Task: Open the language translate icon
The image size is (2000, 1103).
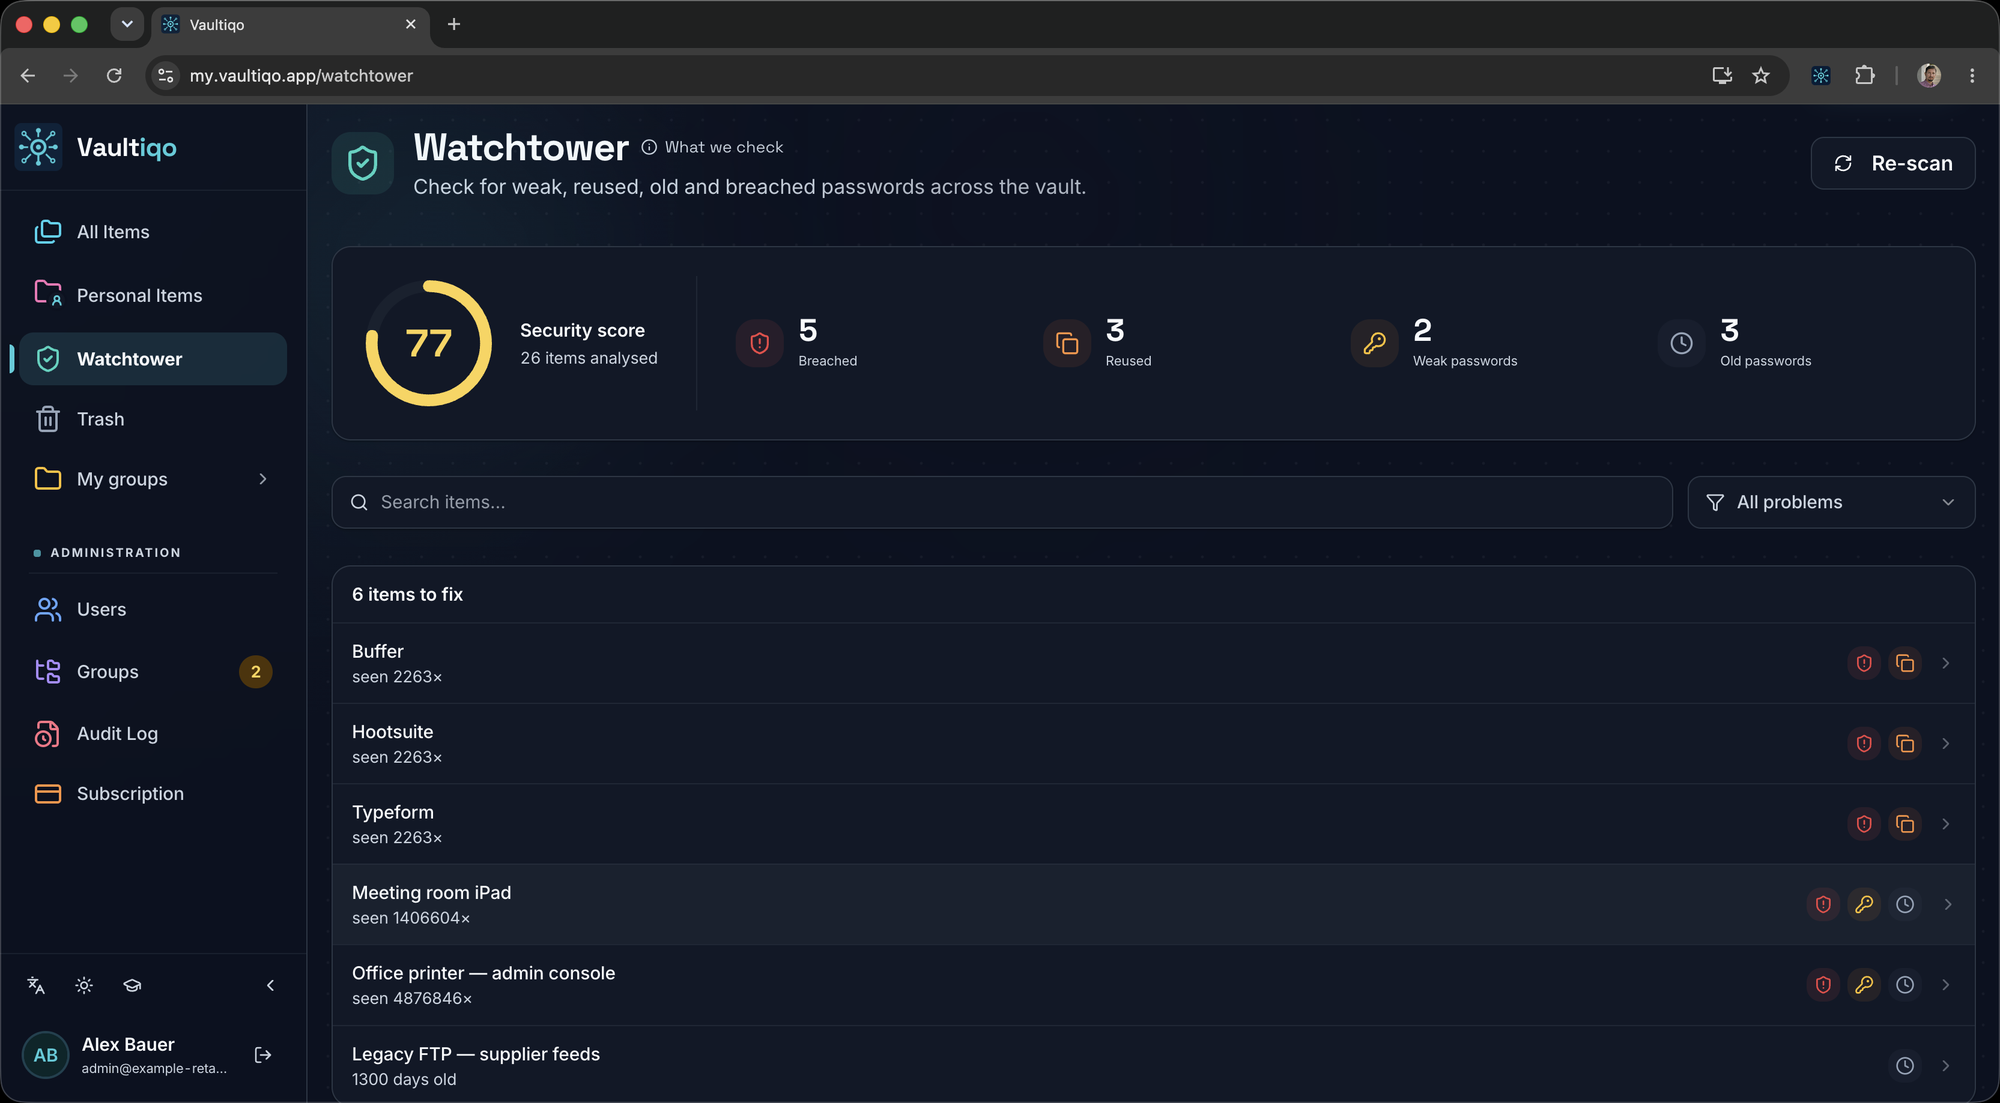Action: pos(36,986)
